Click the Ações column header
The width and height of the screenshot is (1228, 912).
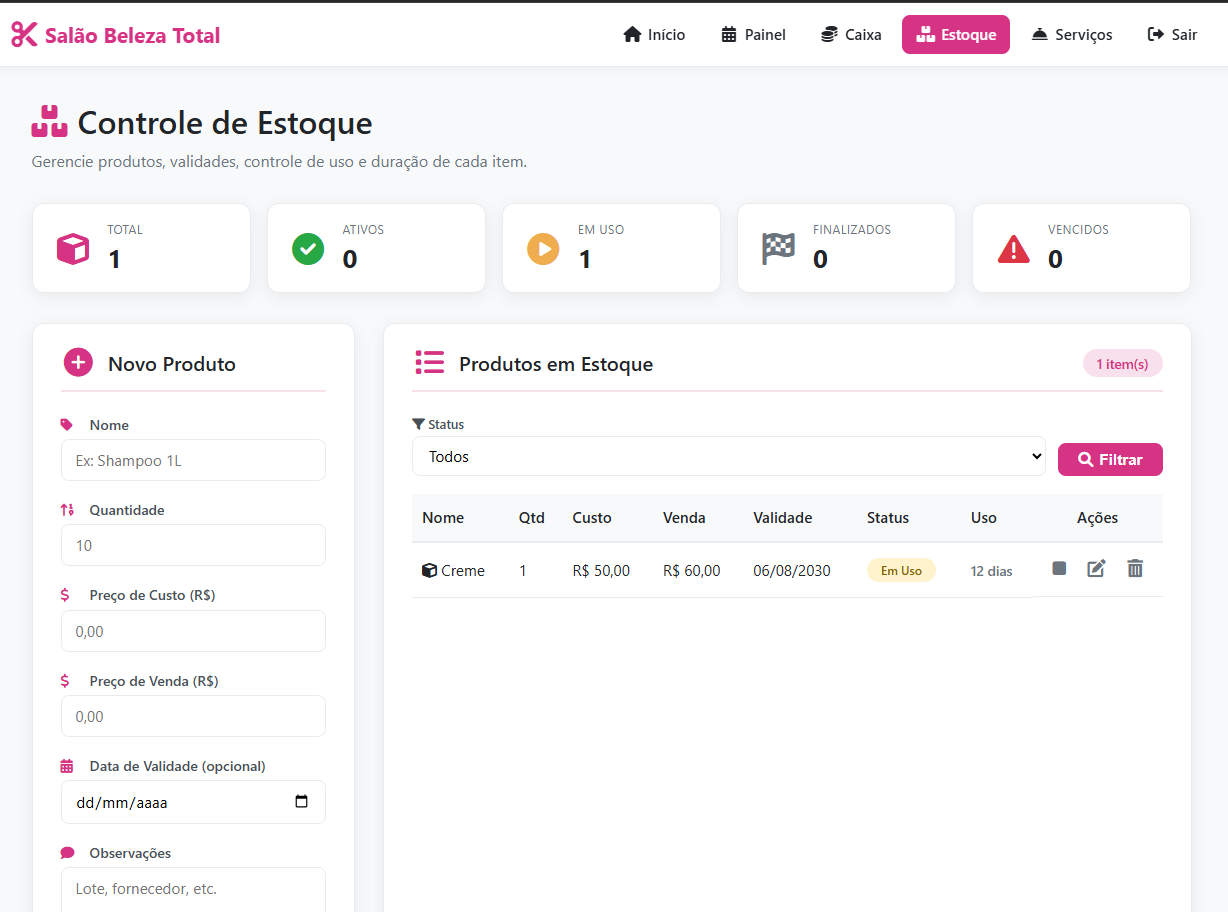(1097, 518)
